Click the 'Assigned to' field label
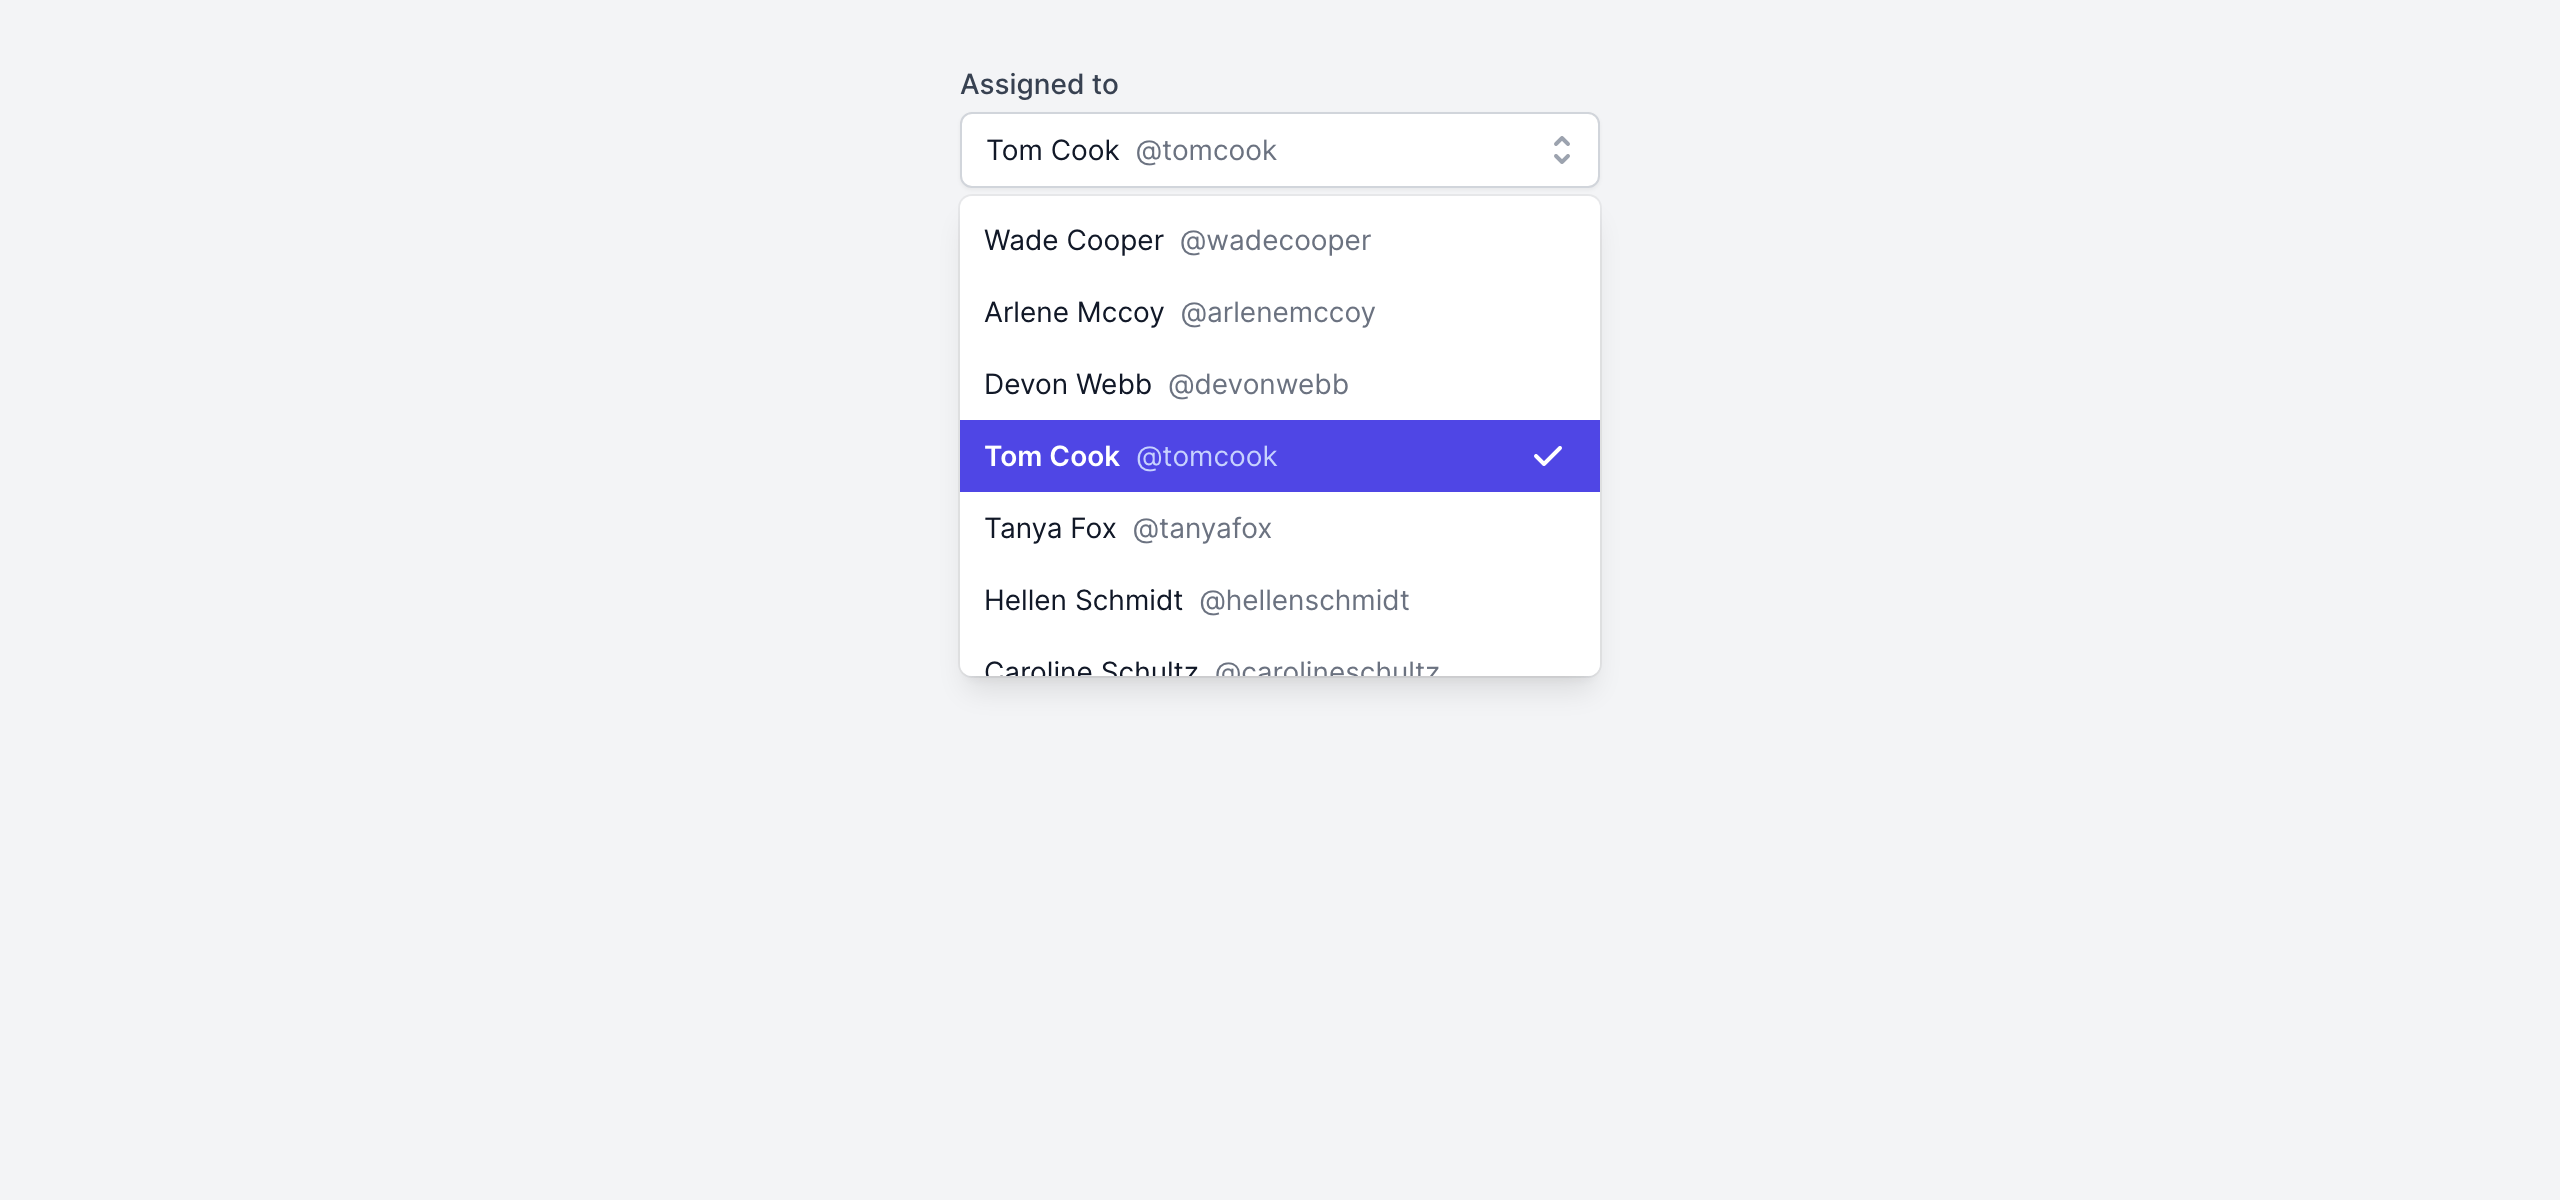The height and width of the screenshot is (1200, 2560). point(1039,84)
